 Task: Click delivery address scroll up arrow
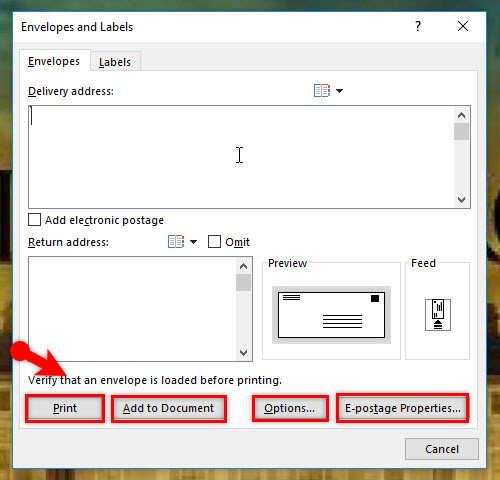click(x=461, y=115)
